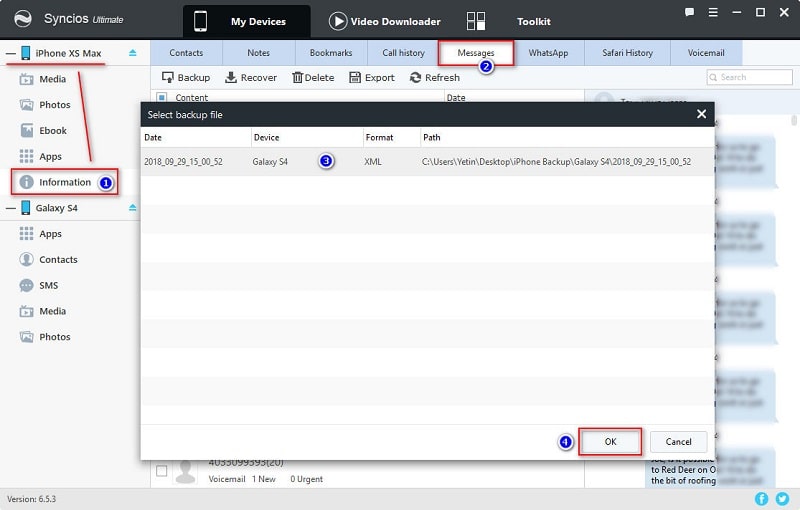The image size is (800, 510).
Task: Open Ebook in the sidebar
Action: pyautogui.click(x=43, y=131)
